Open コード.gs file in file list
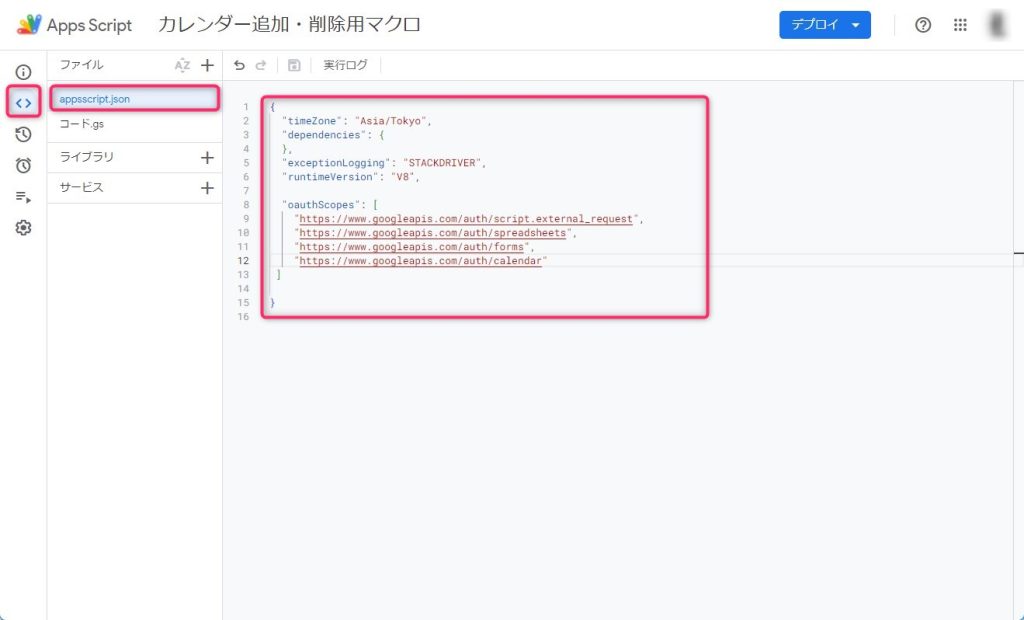This screenshot has height=620, width=1024. tap(81, 124)
